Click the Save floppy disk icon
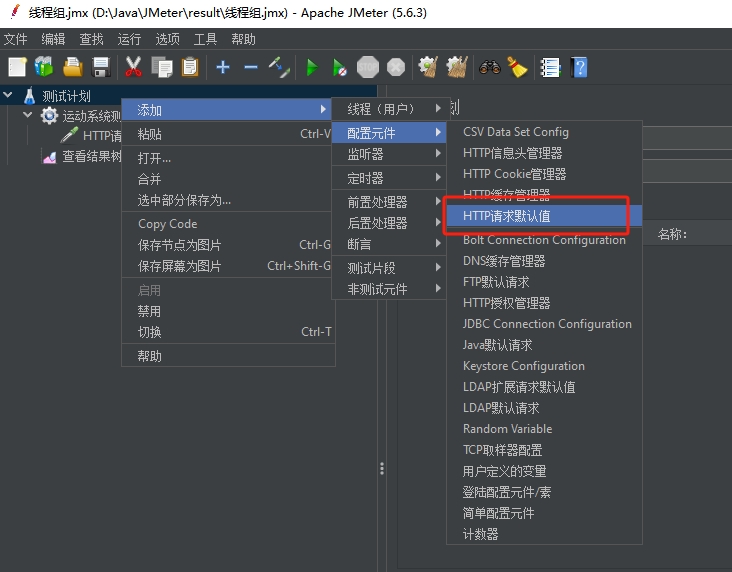 click(x=101, y=67)
